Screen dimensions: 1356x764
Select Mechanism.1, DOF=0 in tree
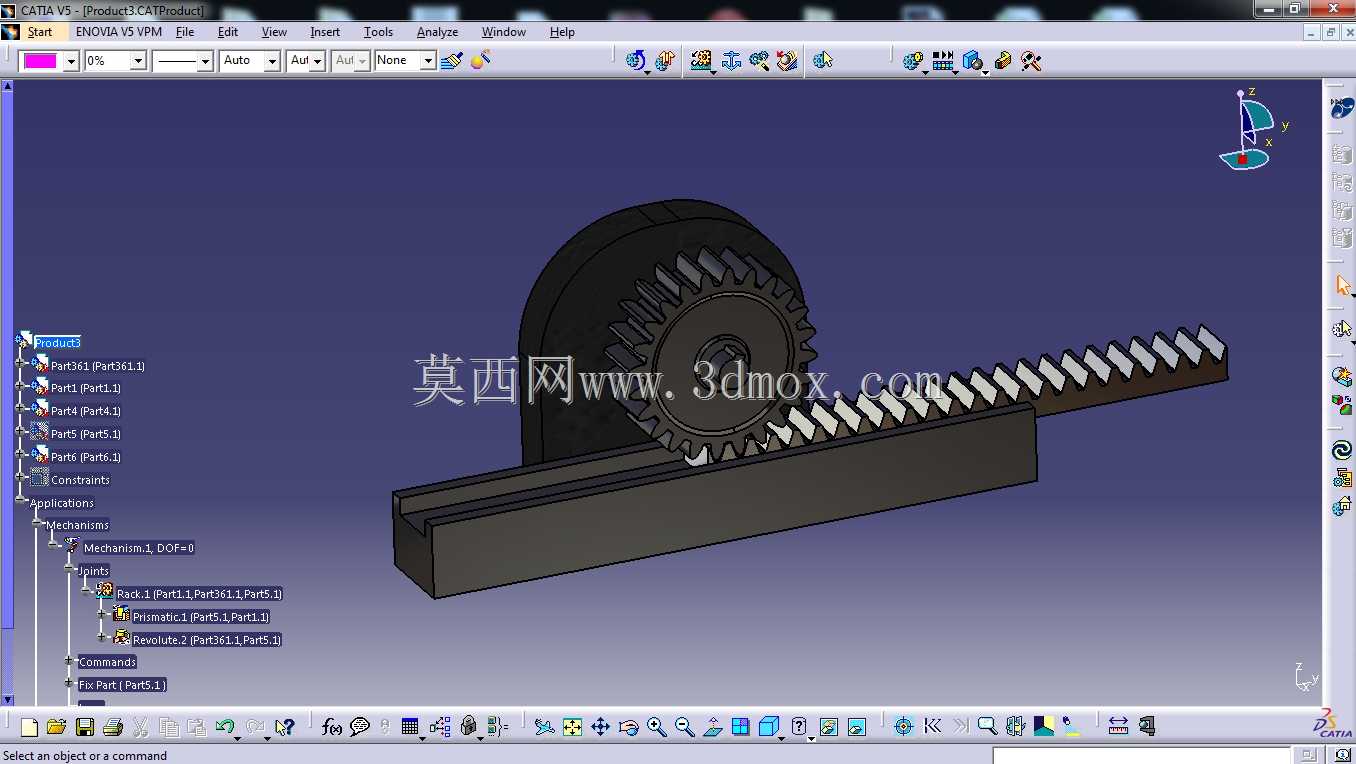click(x=139, y=548)
